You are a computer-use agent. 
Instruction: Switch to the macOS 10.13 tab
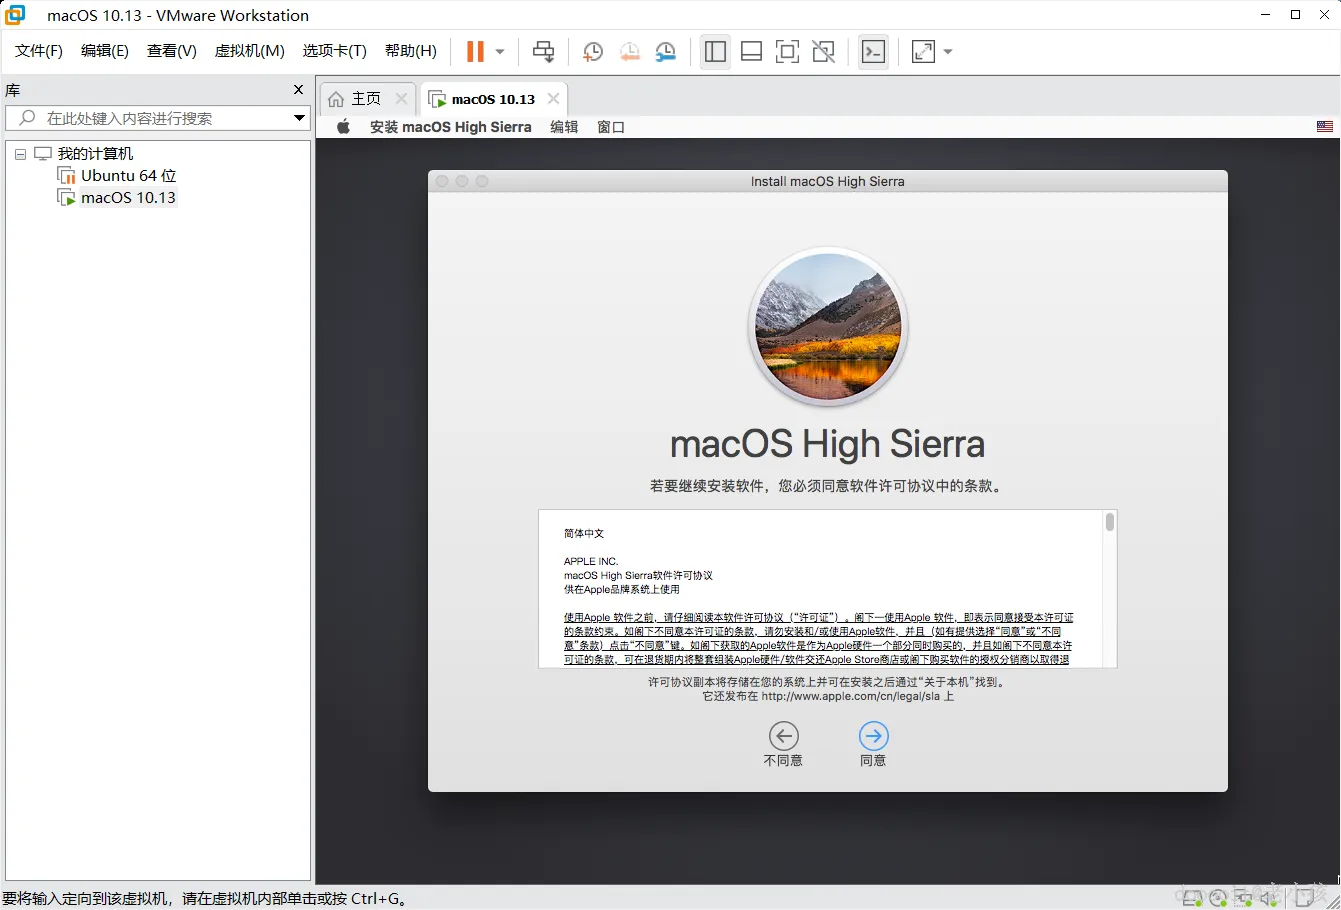[493, 99]
